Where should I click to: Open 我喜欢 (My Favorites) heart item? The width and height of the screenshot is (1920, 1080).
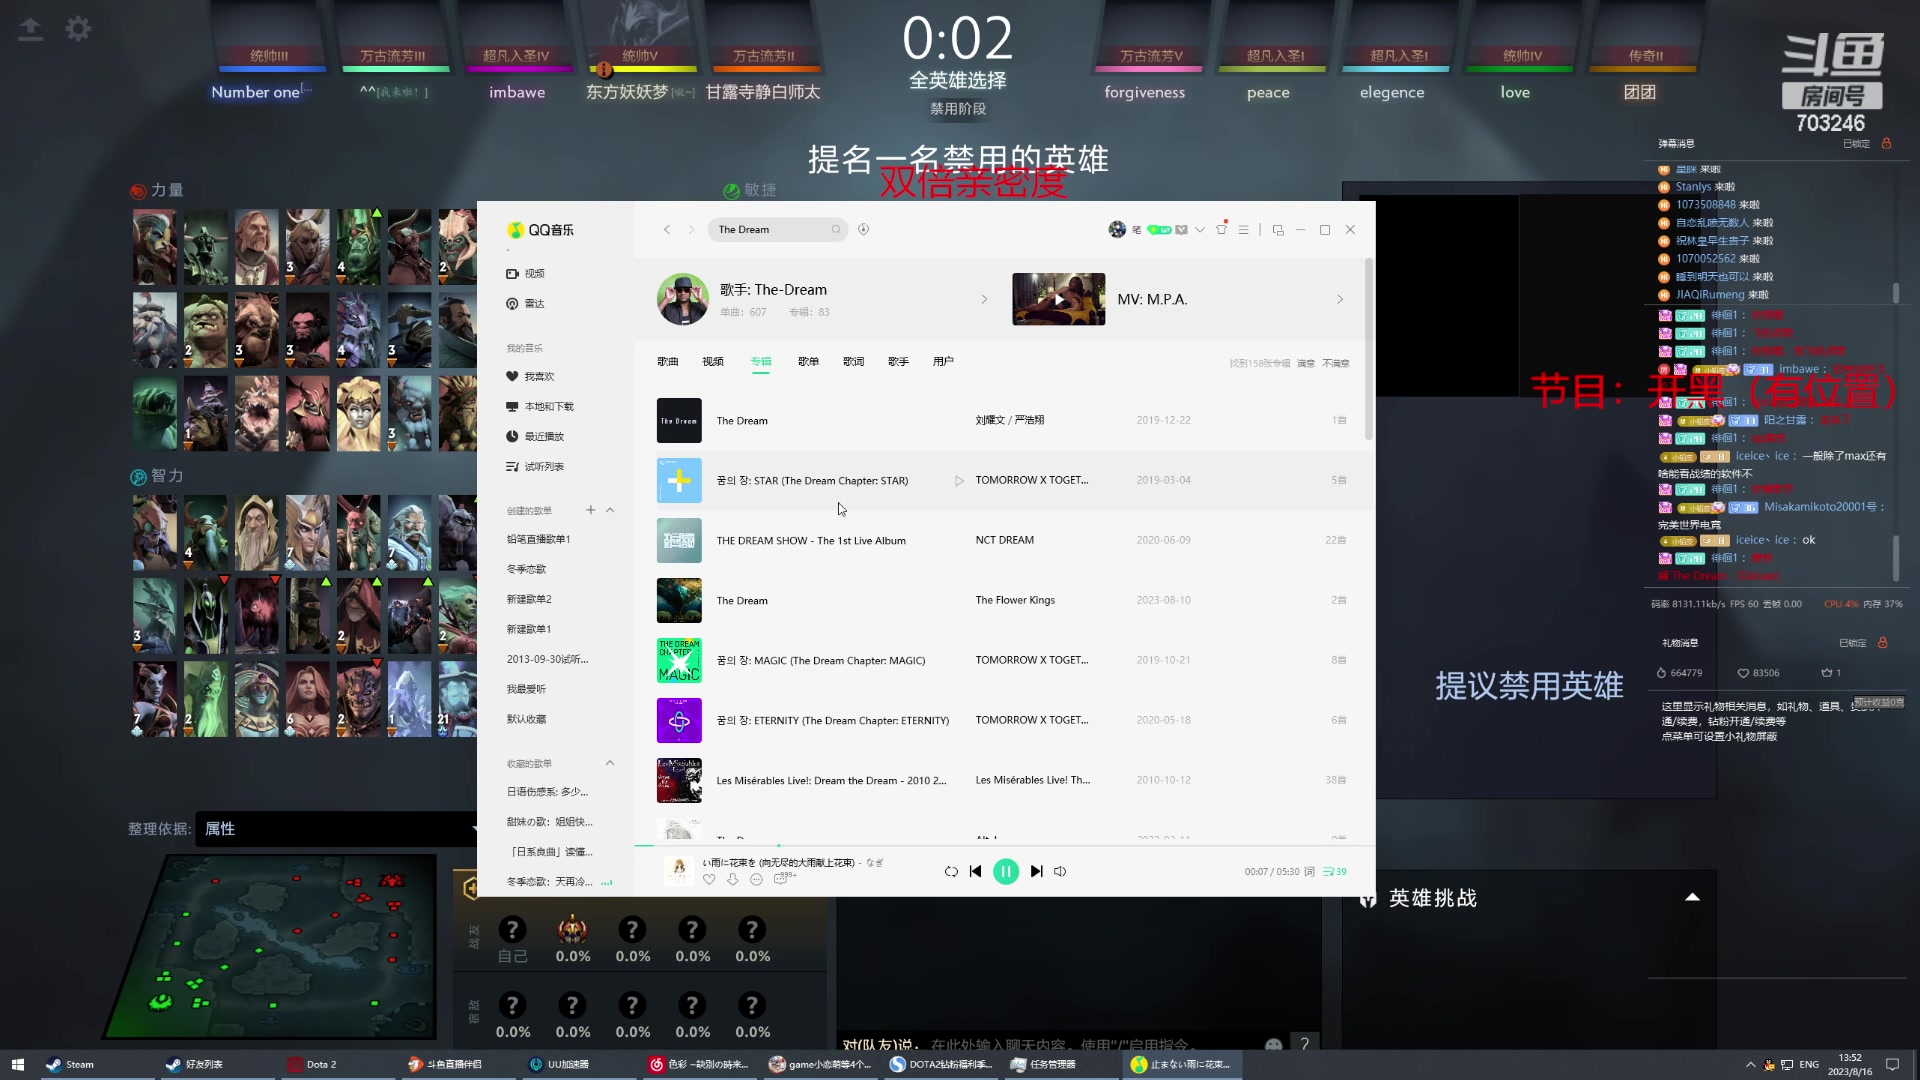tap(530, 376)
